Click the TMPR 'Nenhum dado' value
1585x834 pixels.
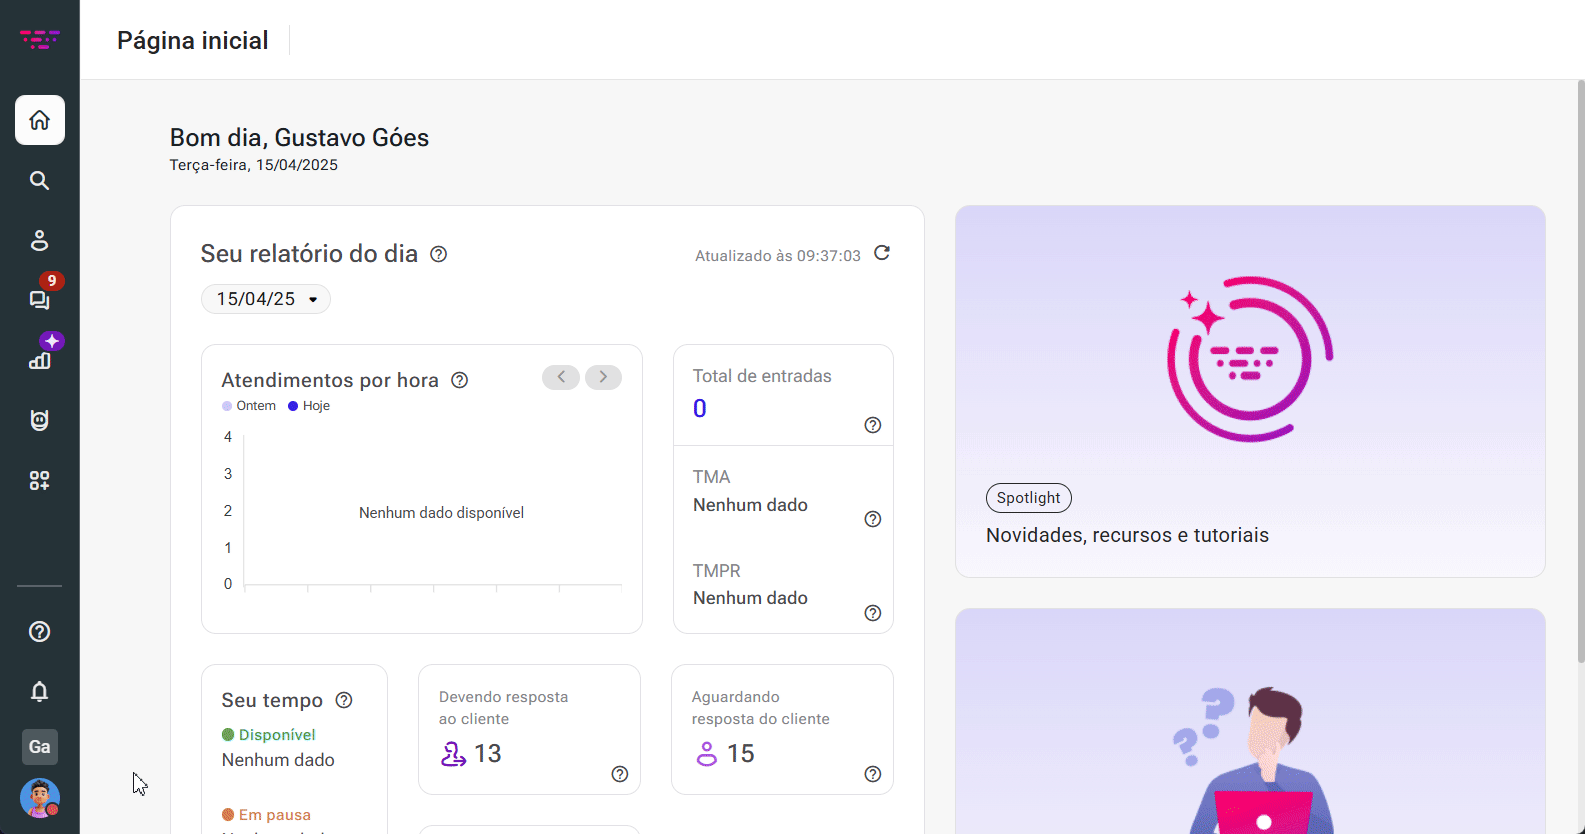pyautogui.click(x=750, y=598)
